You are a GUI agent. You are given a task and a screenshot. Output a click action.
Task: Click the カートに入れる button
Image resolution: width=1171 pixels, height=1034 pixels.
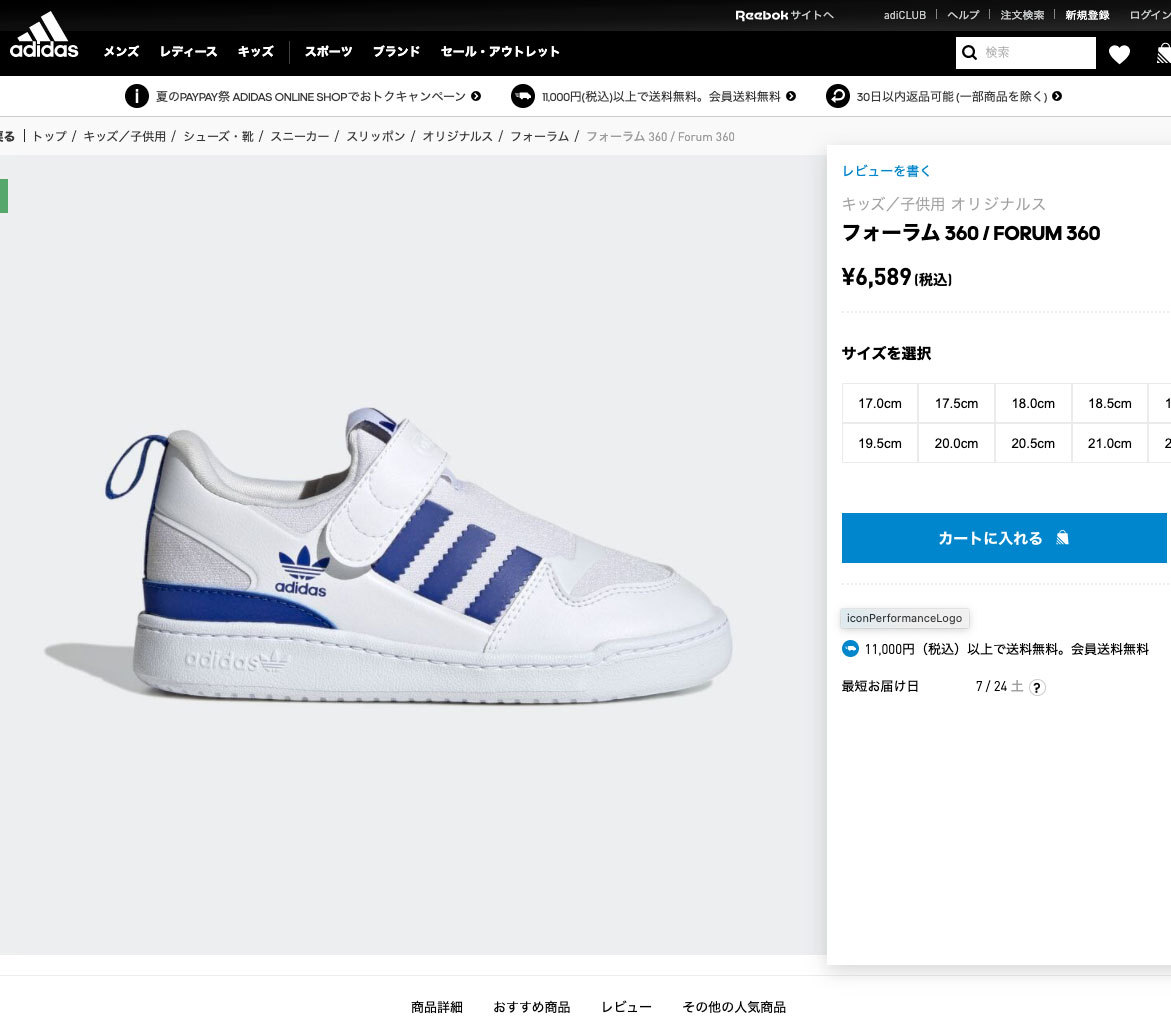click(1004, 538)
